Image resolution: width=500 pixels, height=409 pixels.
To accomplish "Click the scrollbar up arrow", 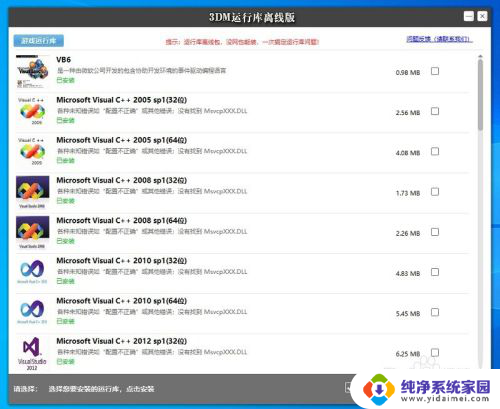I will [480, 56].
